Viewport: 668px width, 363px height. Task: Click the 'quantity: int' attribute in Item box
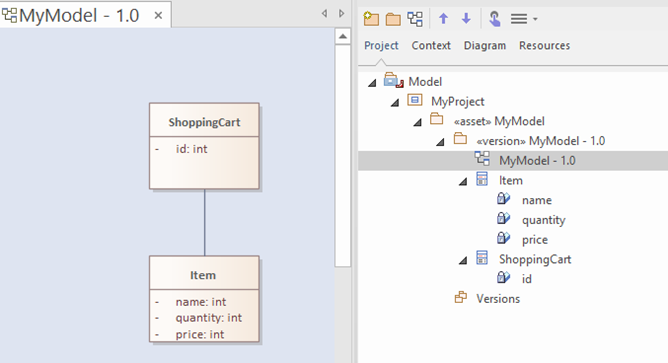point(208,318)
